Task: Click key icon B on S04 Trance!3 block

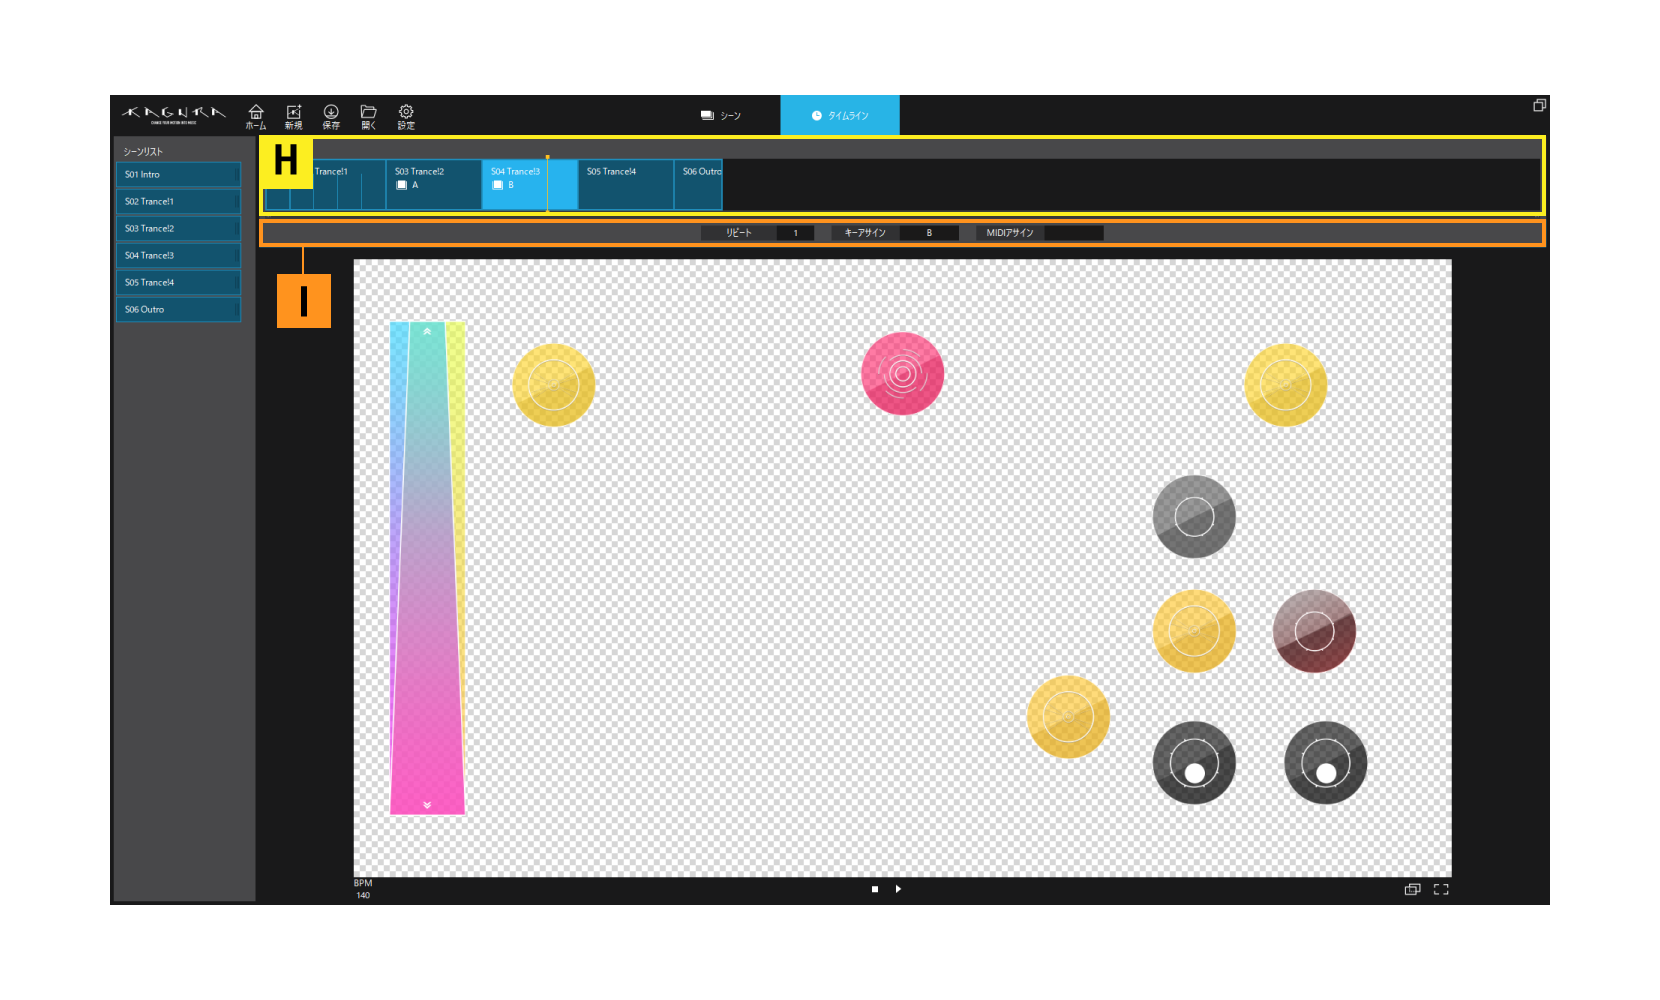Action: click(498, 185)
